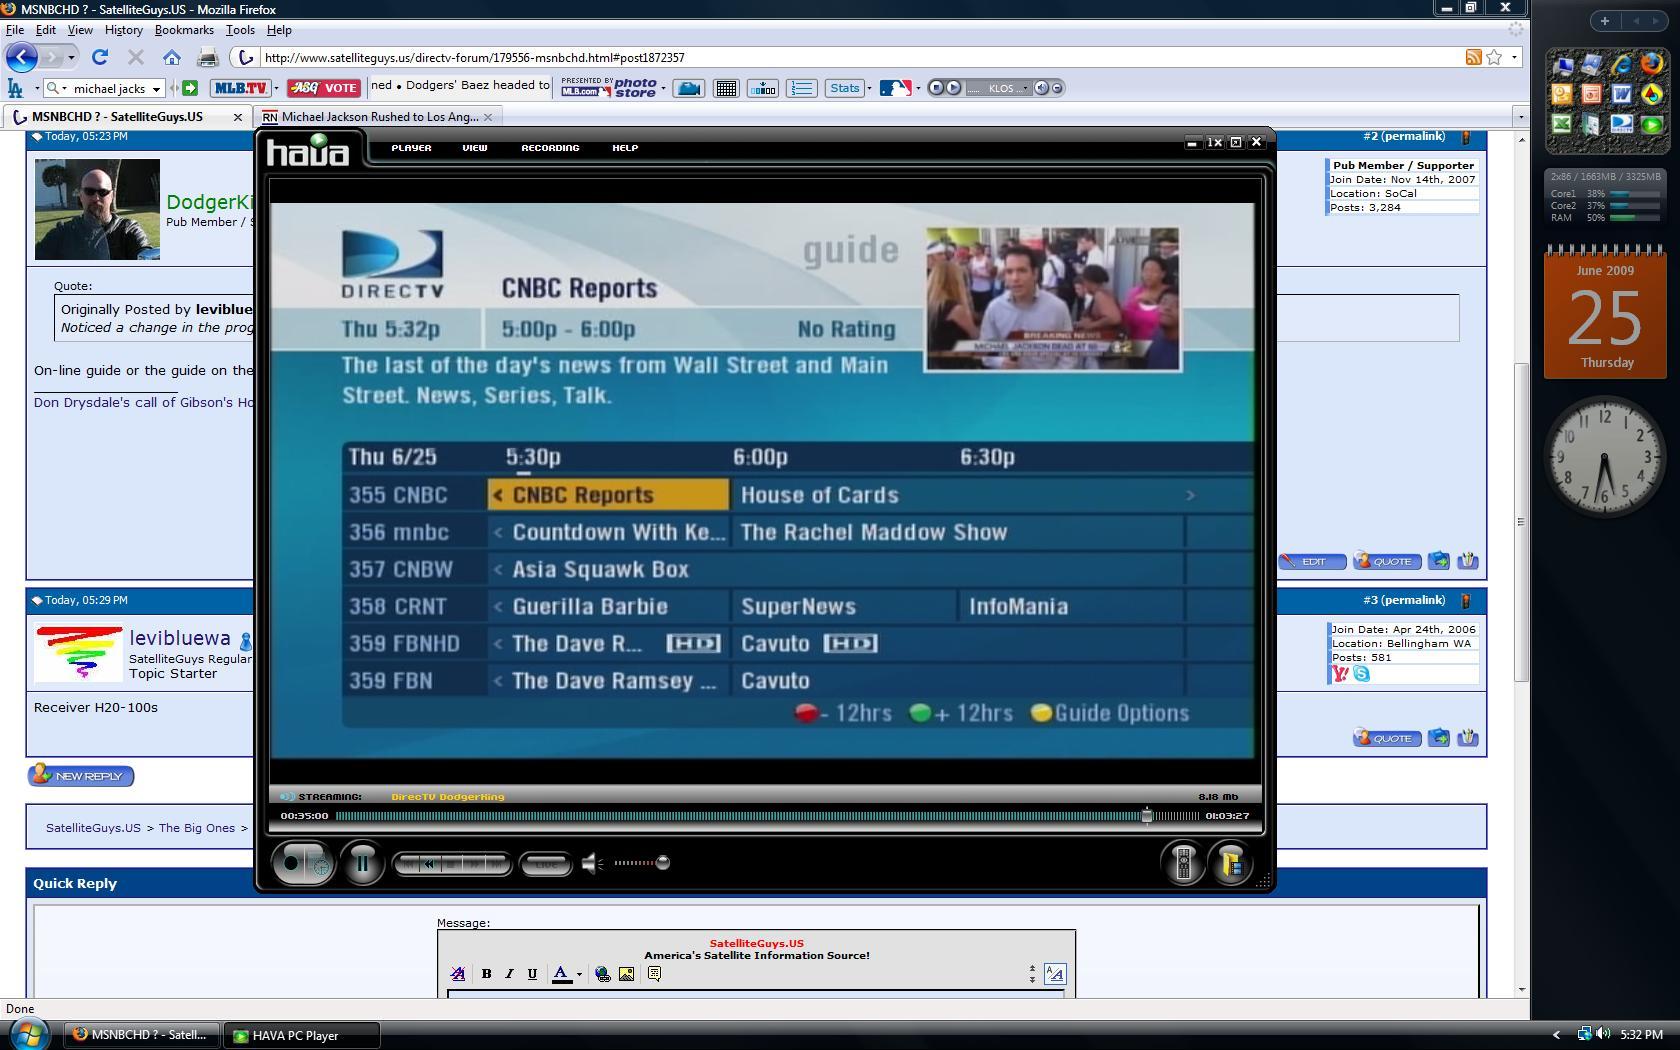Open the MLB.com photo store button
The width and height of the screenshot is (1680, 1050).
click(x=609, y=88)
